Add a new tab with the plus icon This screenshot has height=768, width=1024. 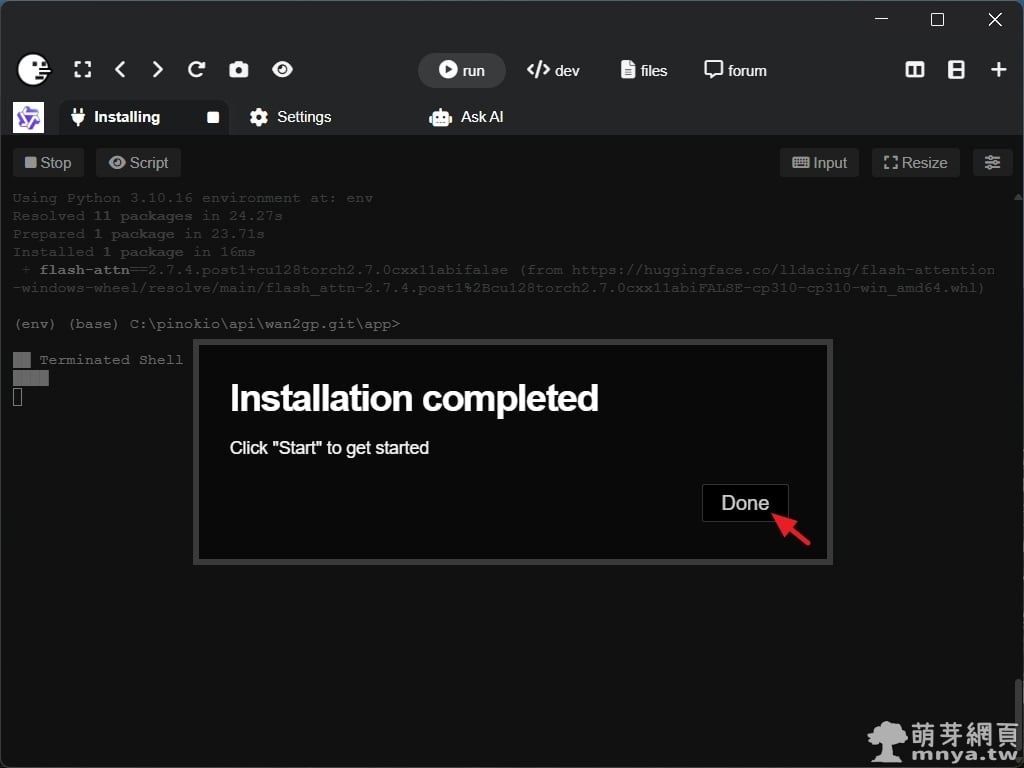click(998, 70)
